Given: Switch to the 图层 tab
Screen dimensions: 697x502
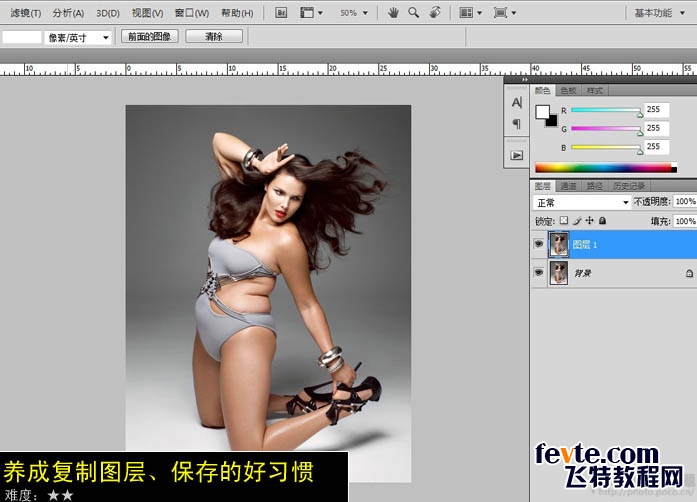Looking at the screenshot, I should [x=542, y=186].
